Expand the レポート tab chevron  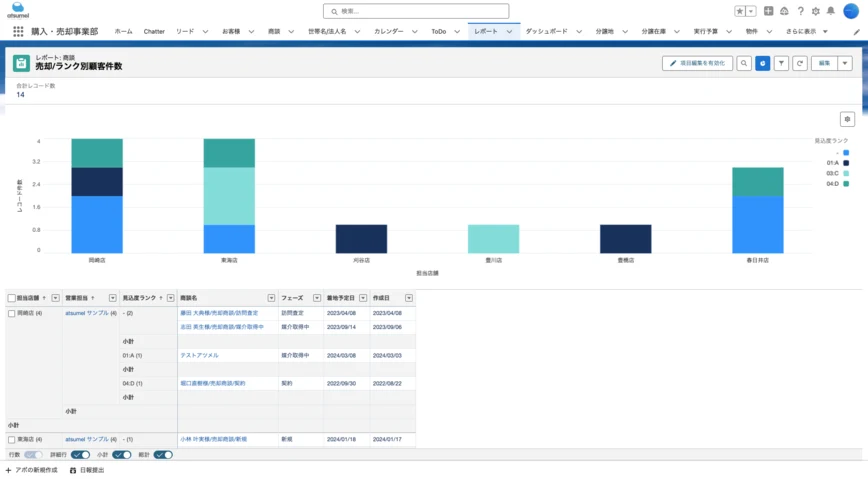(x=509, y=32)
